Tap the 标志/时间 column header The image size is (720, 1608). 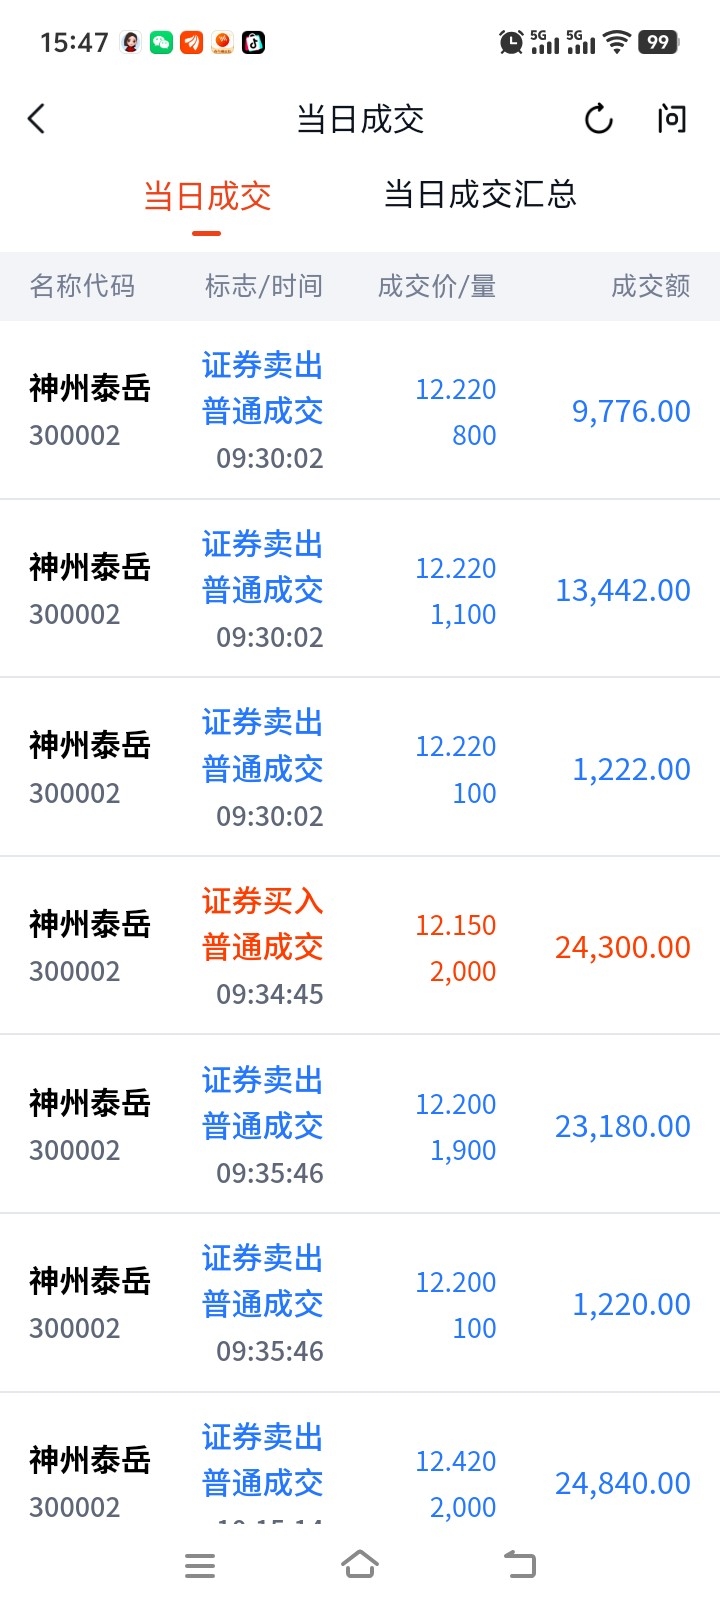264,286
